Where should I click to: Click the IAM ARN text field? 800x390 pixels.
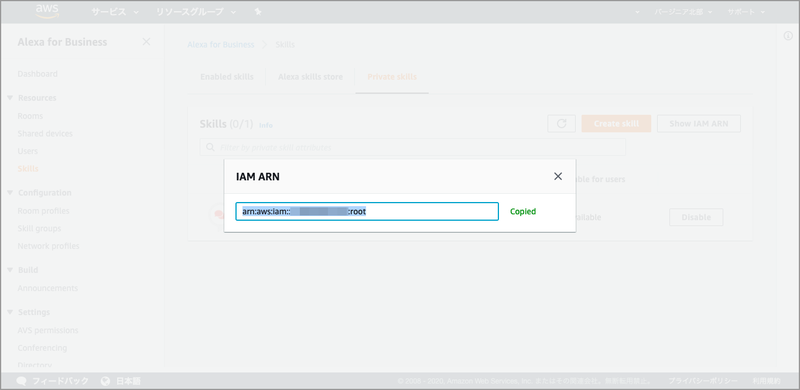coord(367,211)
